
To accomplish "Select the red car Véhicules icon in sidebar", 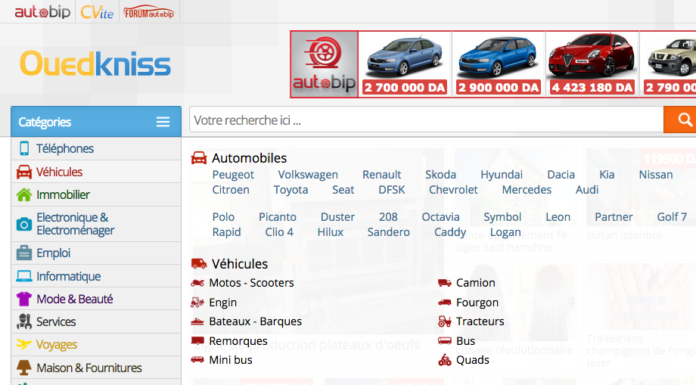I will (x=24, y=172).
